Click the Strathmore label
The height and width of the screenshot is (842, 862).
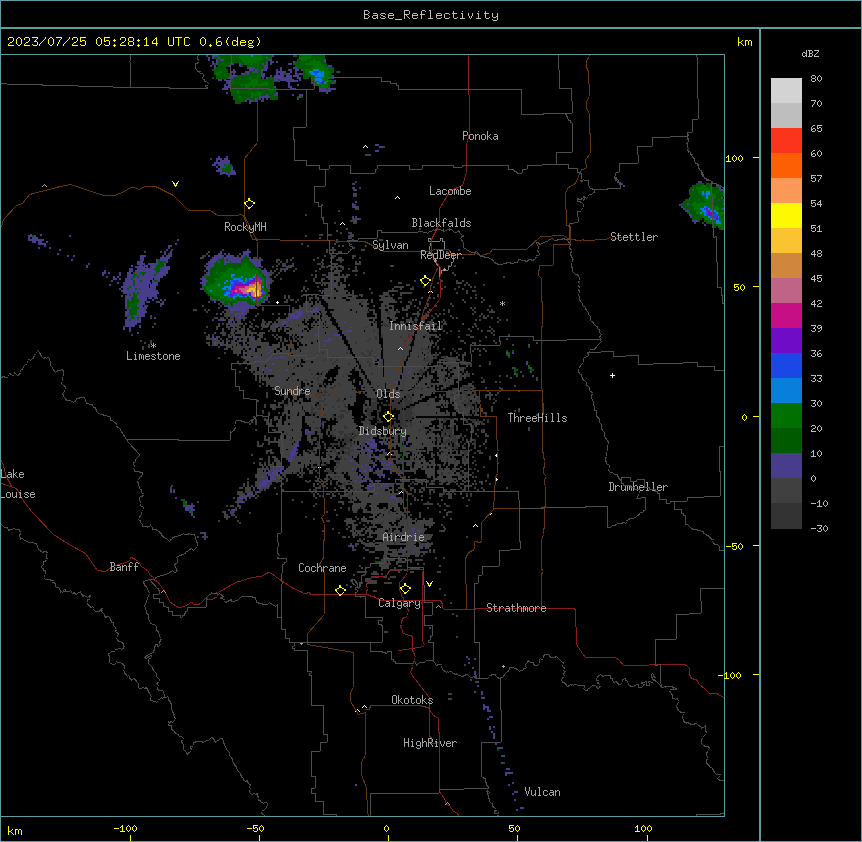tap(516, 608)
